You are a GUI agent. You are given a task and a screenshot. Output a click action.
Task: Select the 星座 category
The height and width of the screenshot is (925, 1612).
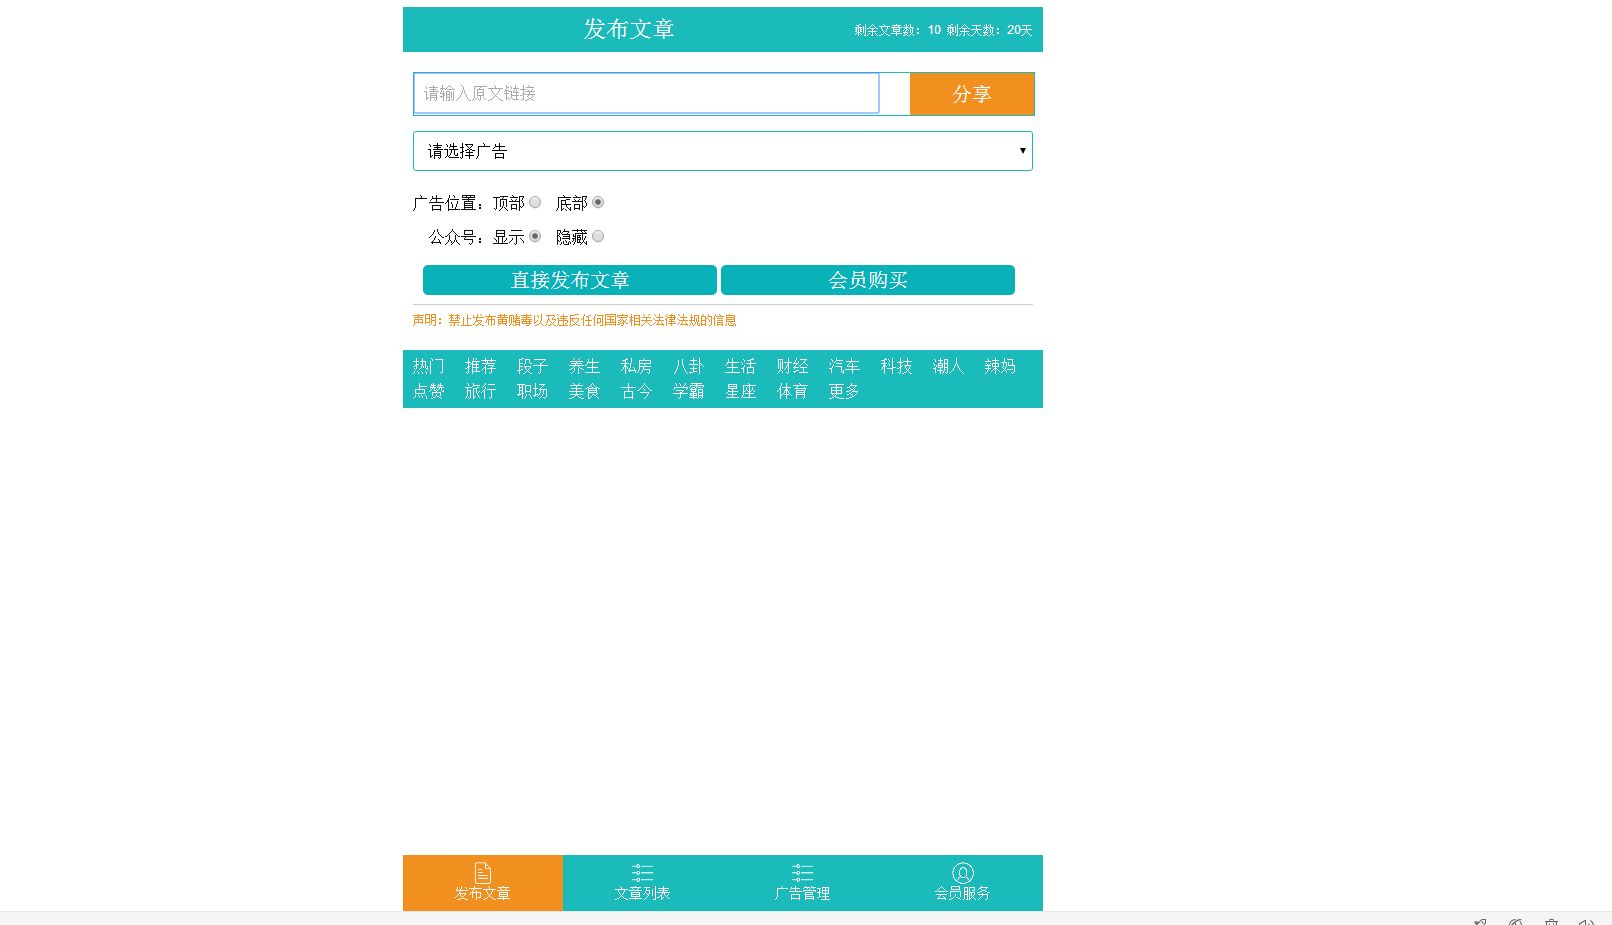(x=741, y=391)
